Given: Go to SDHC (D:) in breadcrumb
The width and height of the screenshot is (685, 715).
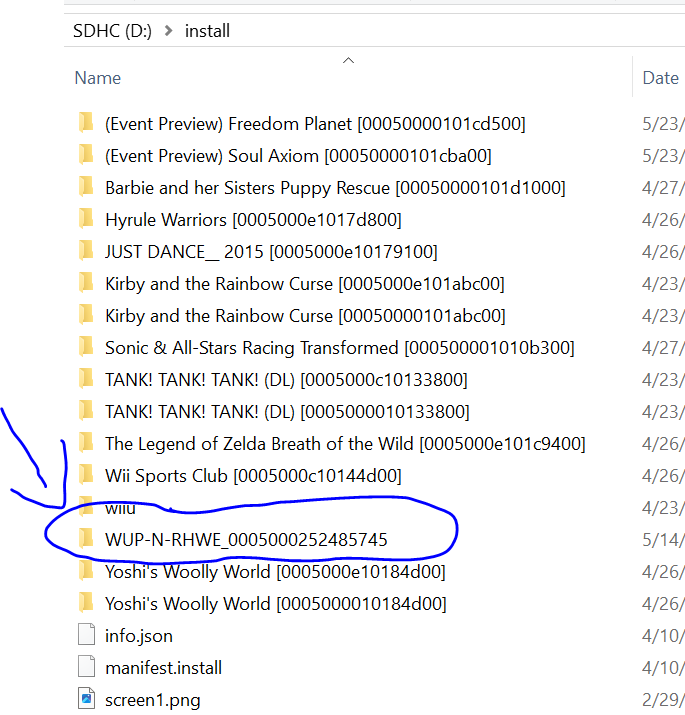Looking at the screenshot, I should tap(112, 31).
